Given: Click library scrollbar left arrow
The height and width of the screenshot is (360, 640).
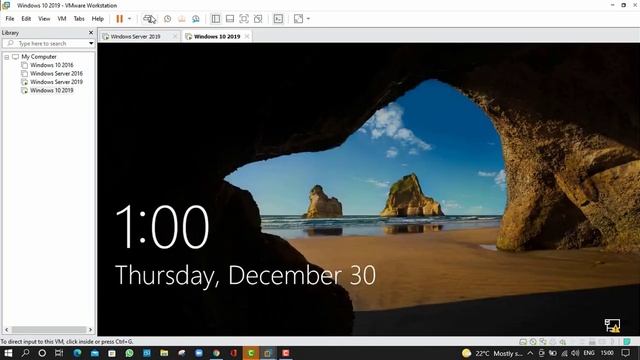Looking at the screenshot, I should coord(7,329).
